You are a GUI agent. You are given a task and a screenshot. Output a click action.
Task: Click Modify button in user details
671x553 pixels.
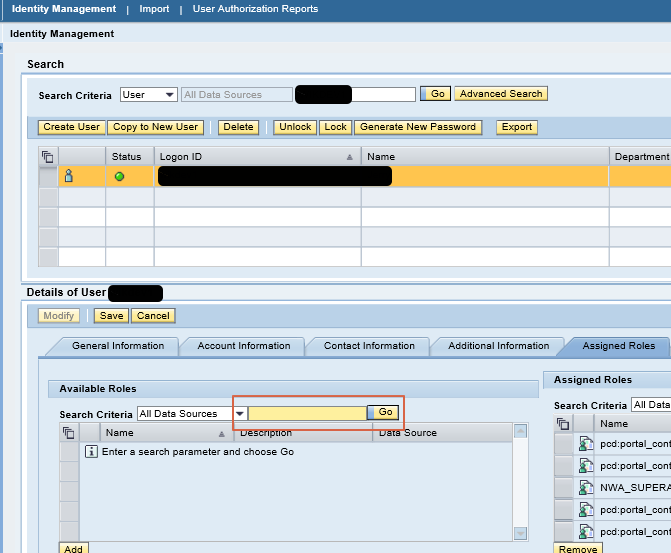pyautogui.click(x=59, y=316)
